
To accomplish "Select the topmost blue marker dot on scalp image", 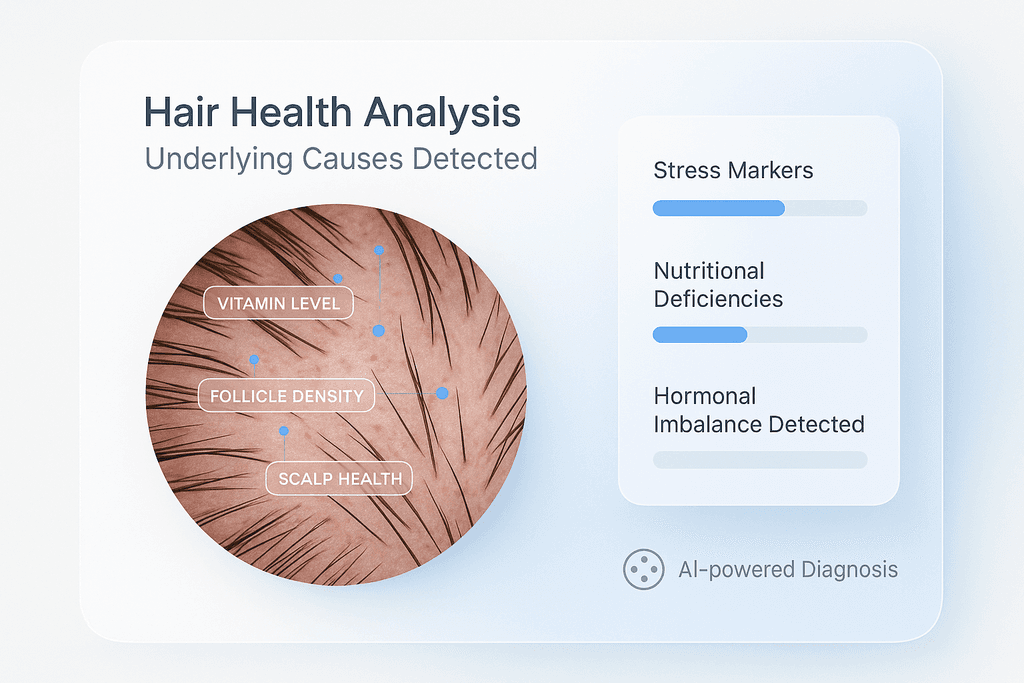I will 379,249.
